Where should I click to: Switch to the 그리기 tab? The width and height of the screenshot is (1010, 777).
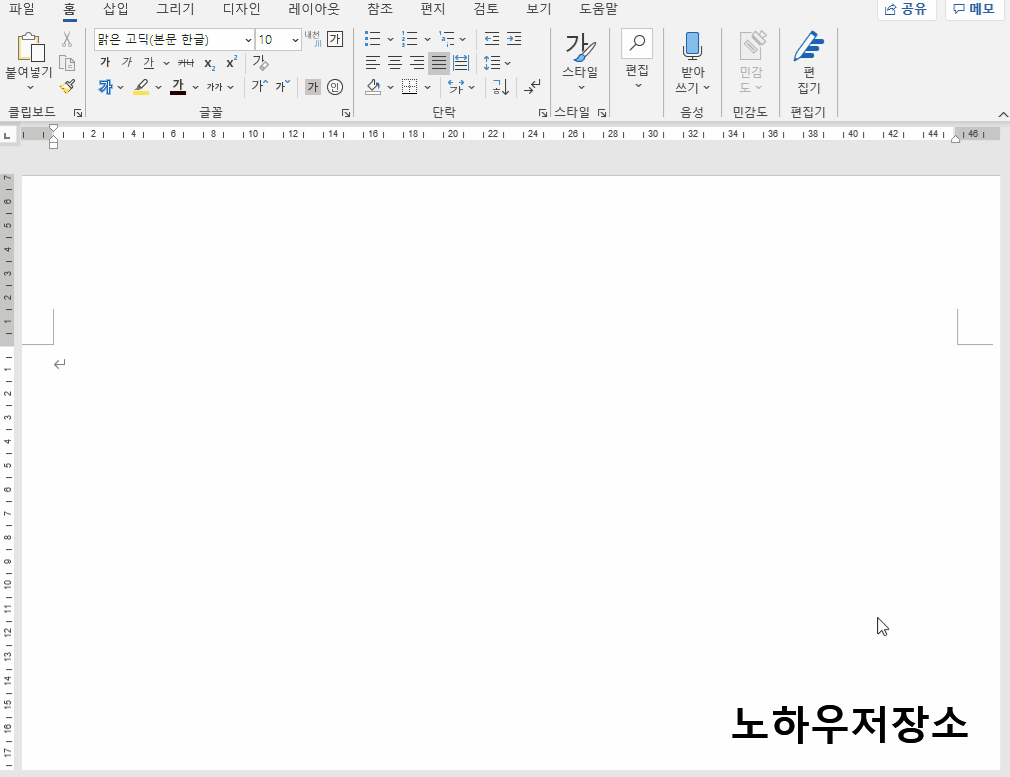coord(175,9)
